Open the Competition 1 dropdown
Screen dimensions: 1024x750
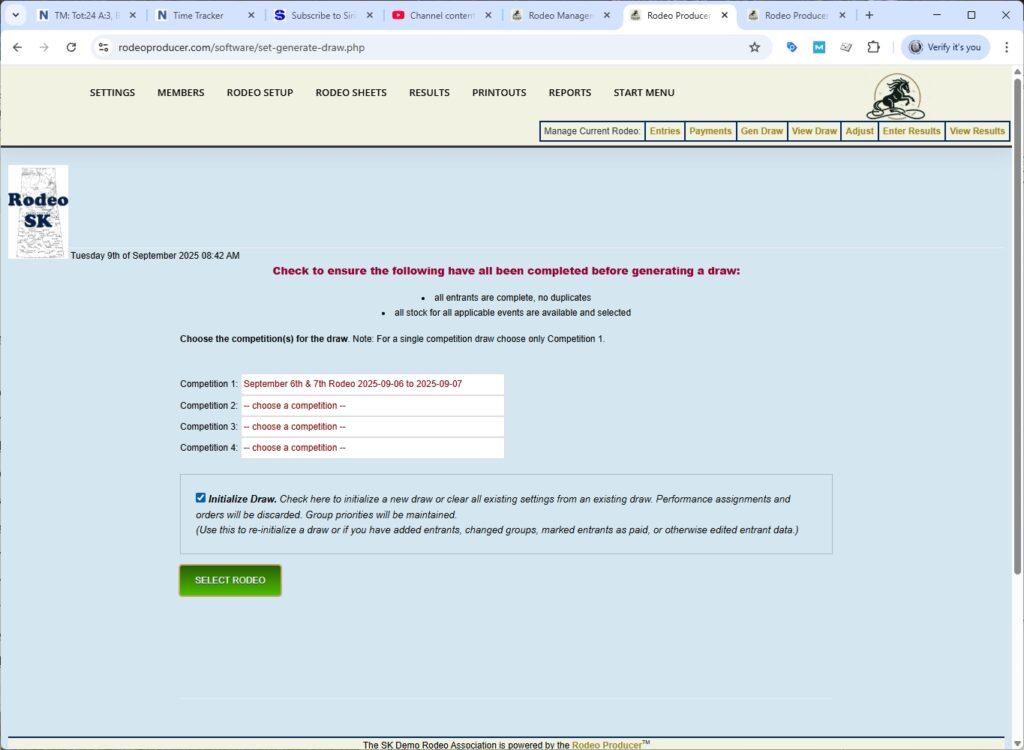click(372, 384)
